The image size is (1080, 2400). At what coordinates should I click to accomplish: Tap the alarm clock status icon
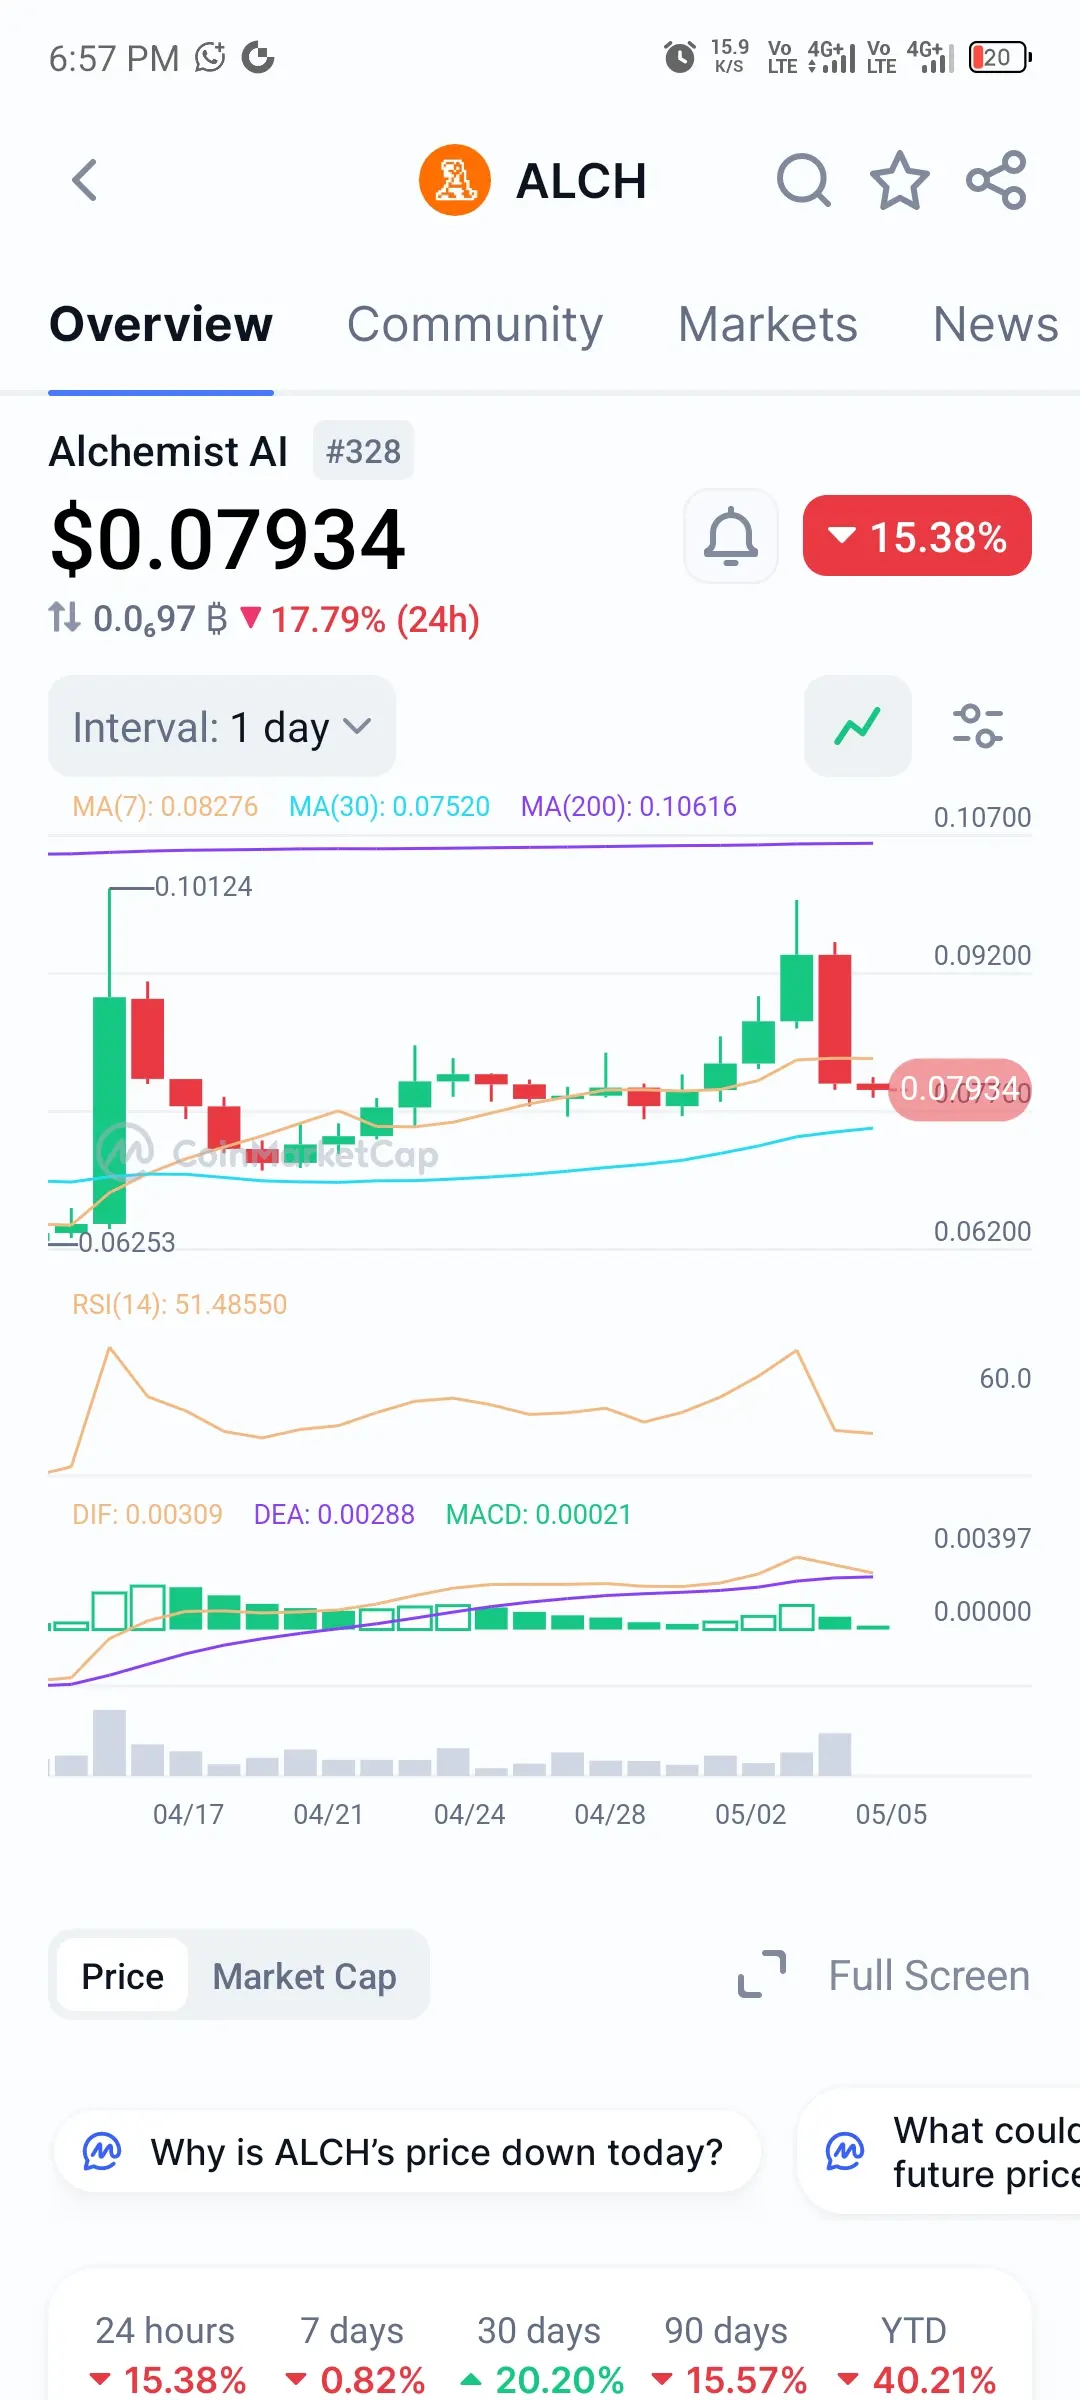coord(680,57)
